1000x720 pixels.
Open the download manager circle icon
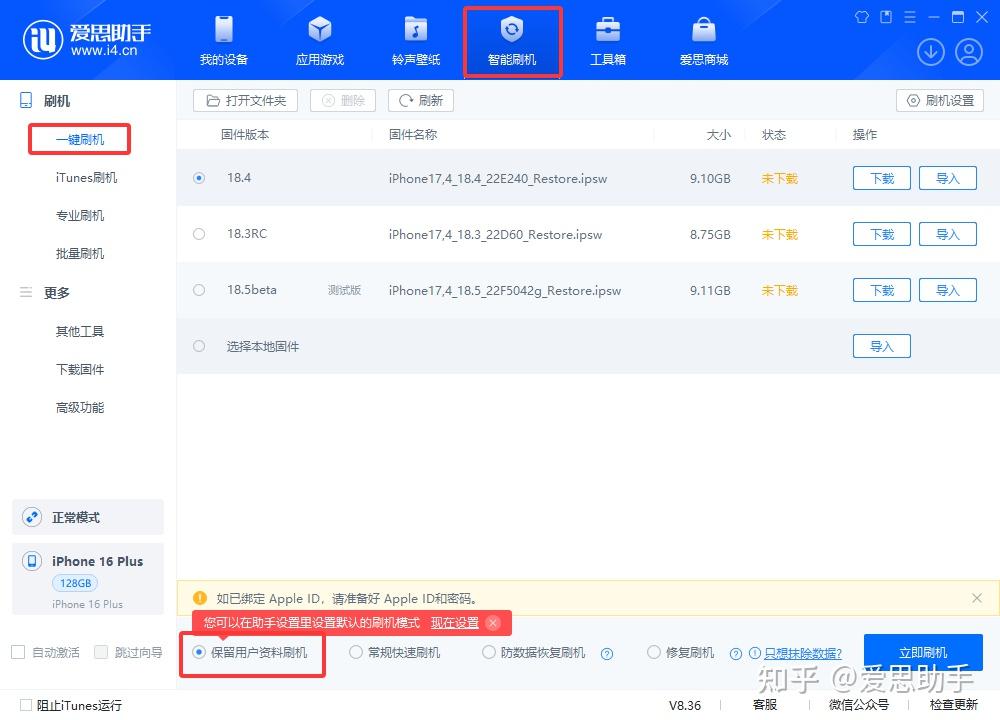tap(931, 51)
